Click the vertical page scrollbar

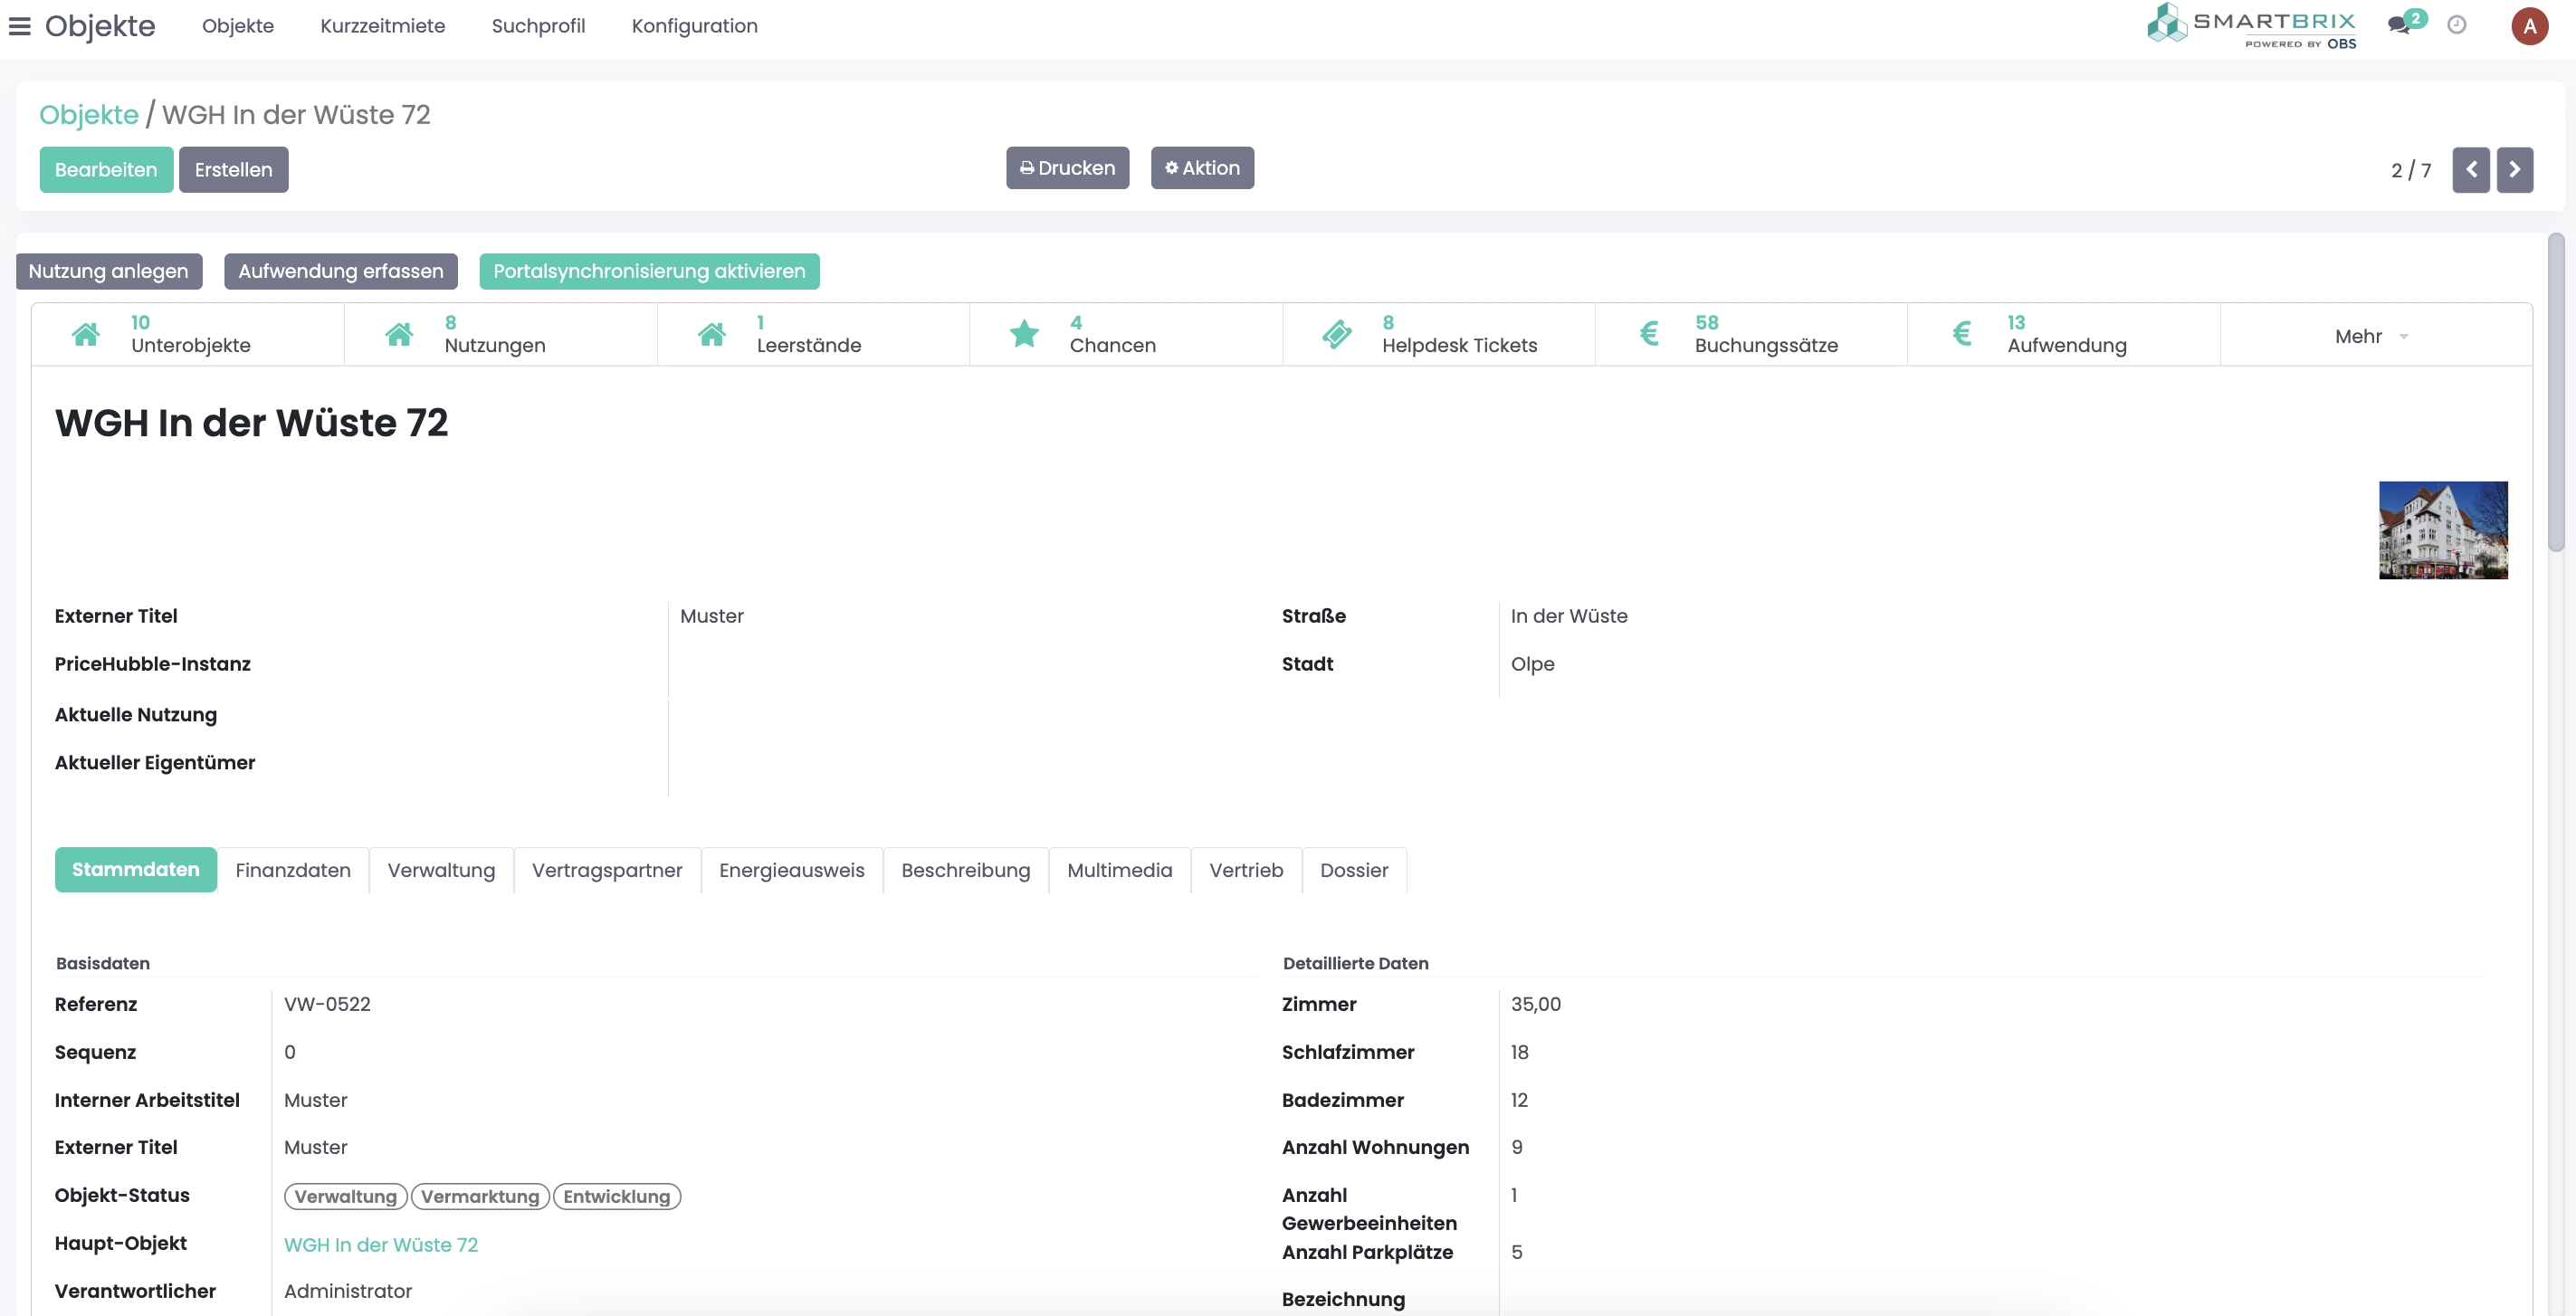click(2555, 392)
